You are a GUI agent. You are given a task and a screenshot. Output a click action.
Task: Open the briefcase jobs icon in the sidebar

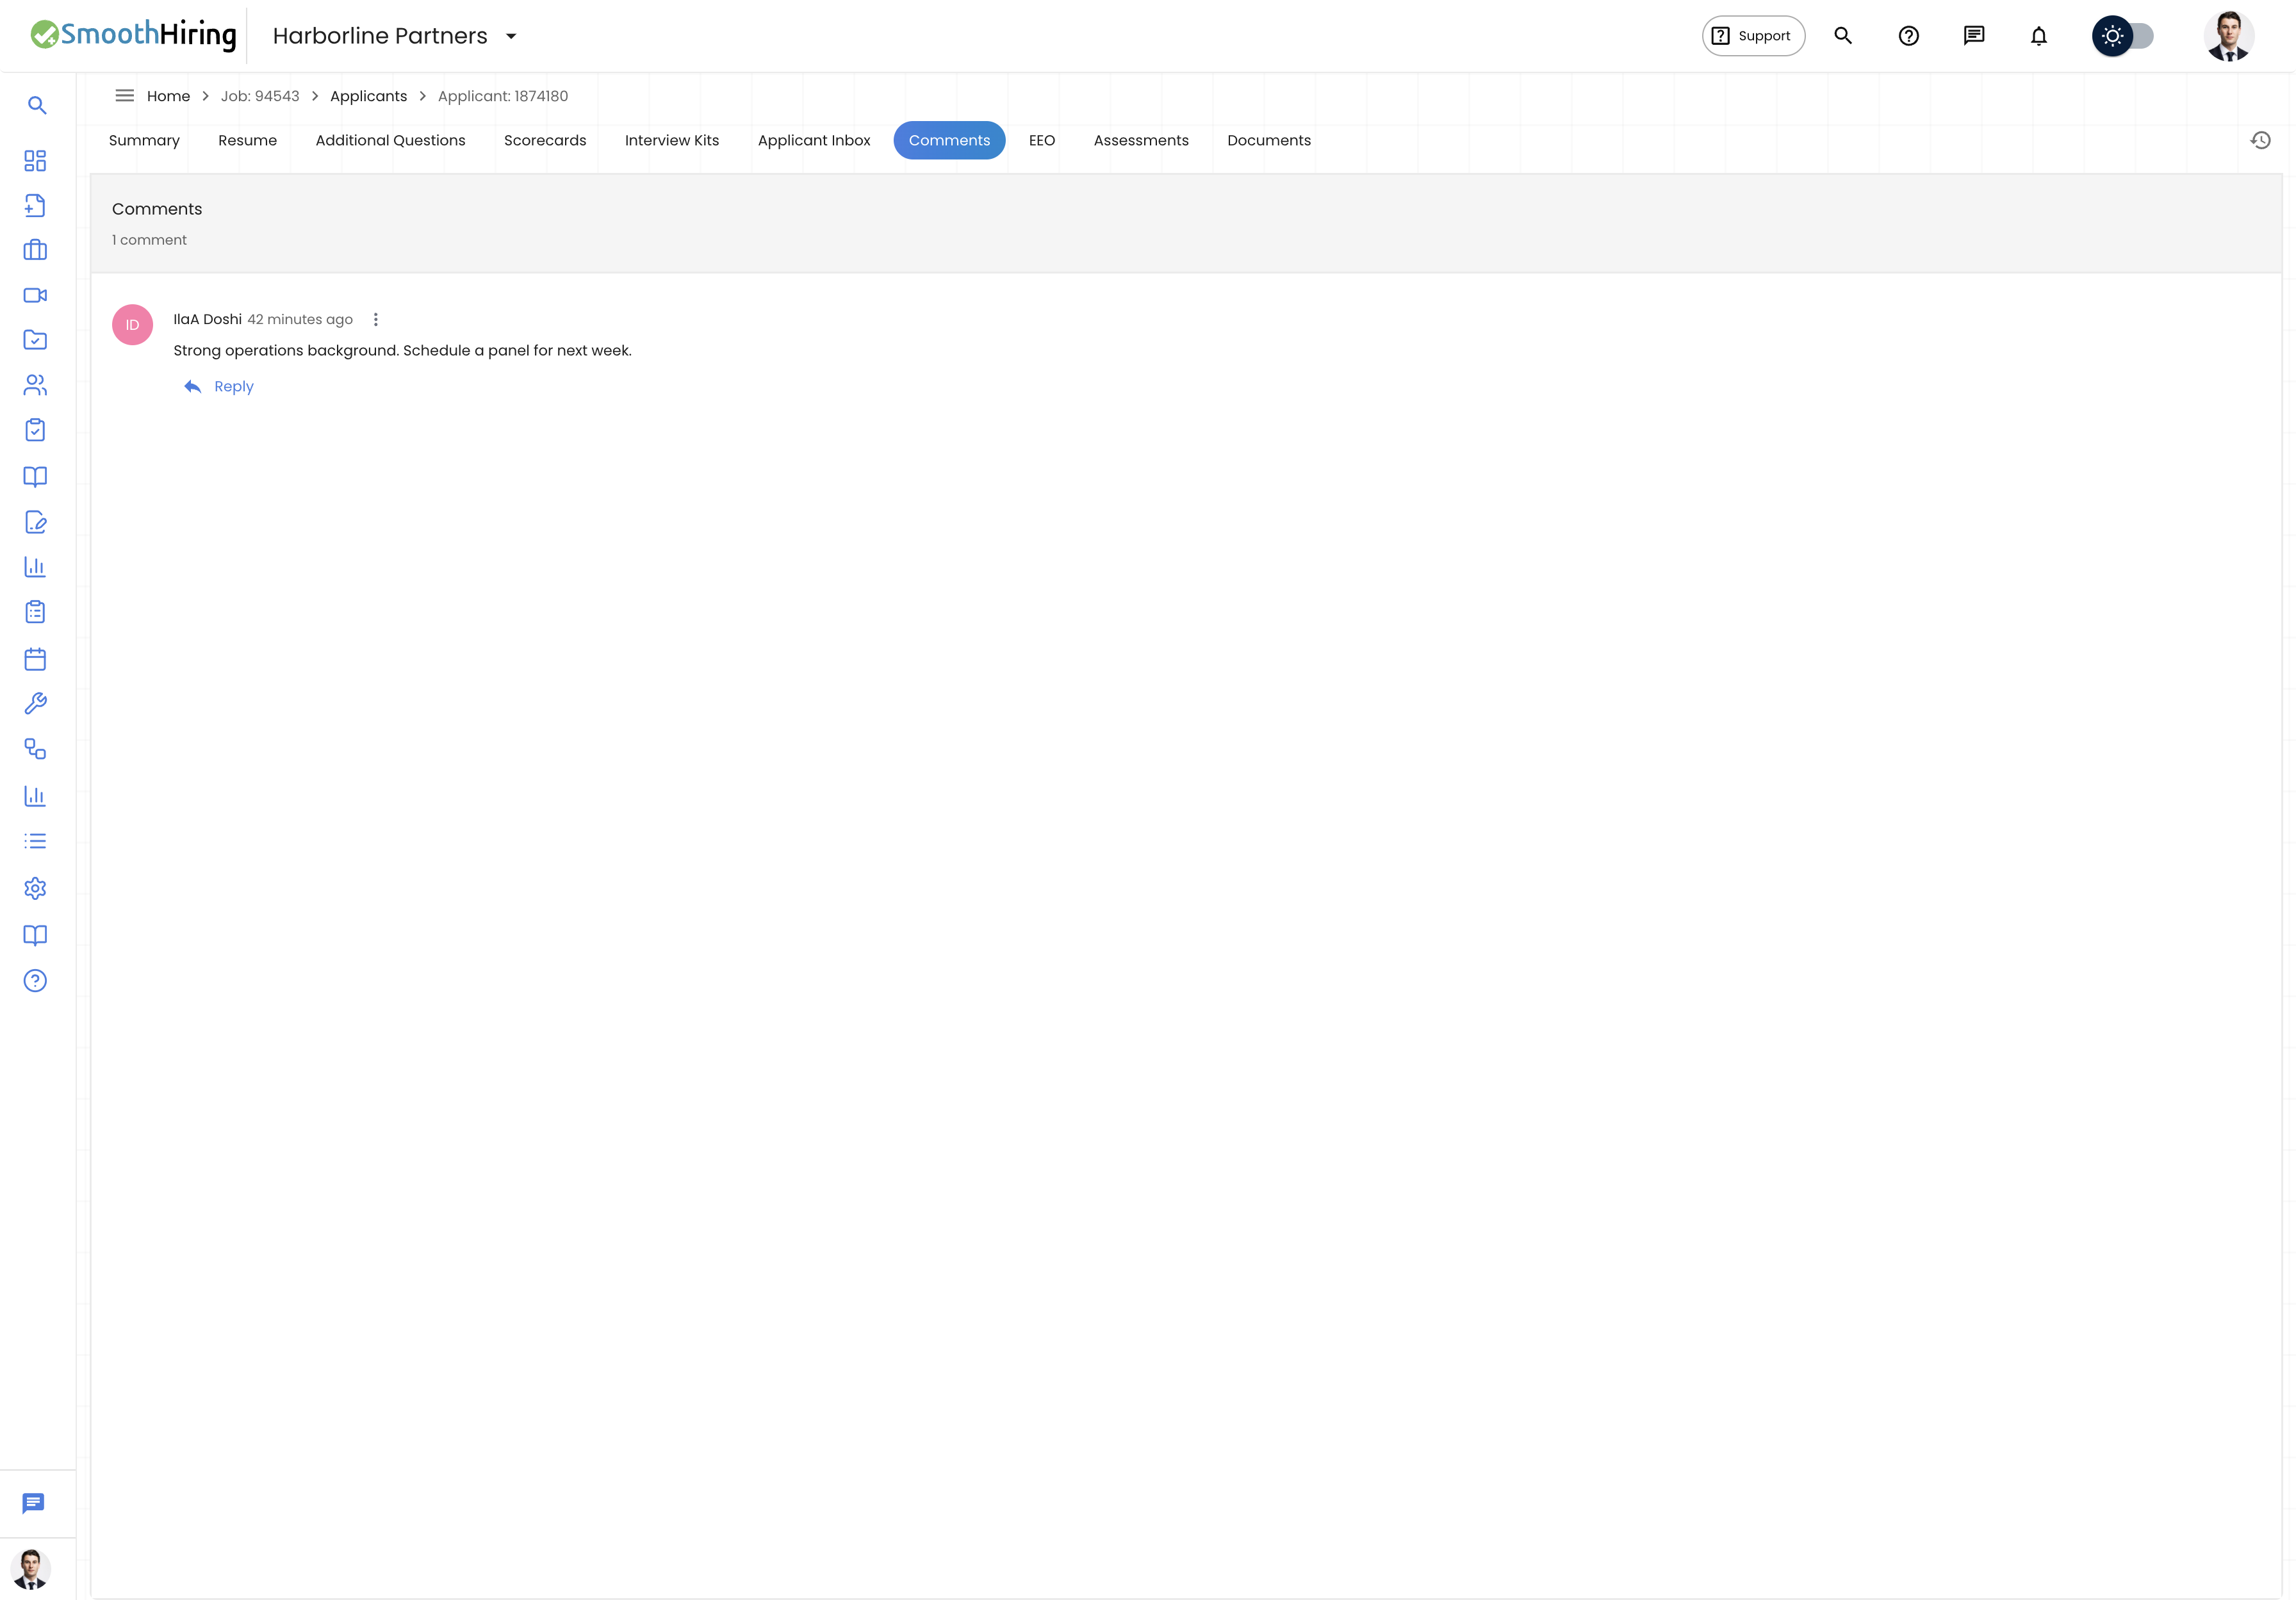(35, 250)
